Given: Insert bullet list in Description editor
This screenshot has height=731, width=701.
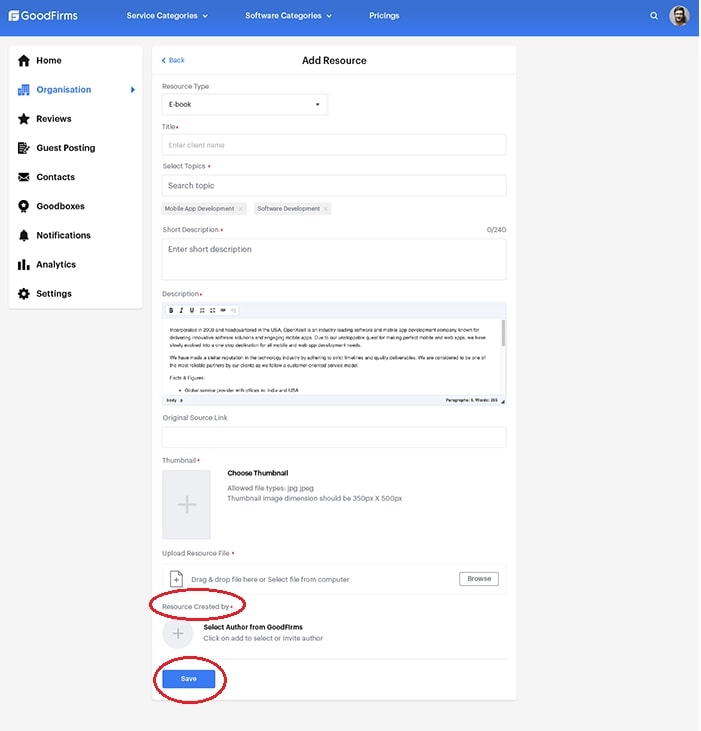Looking at the screenshot, I should 213,310.
